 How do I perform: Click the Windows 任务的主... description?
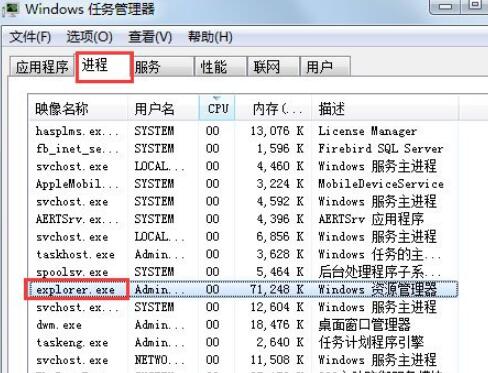click(379, 255)
